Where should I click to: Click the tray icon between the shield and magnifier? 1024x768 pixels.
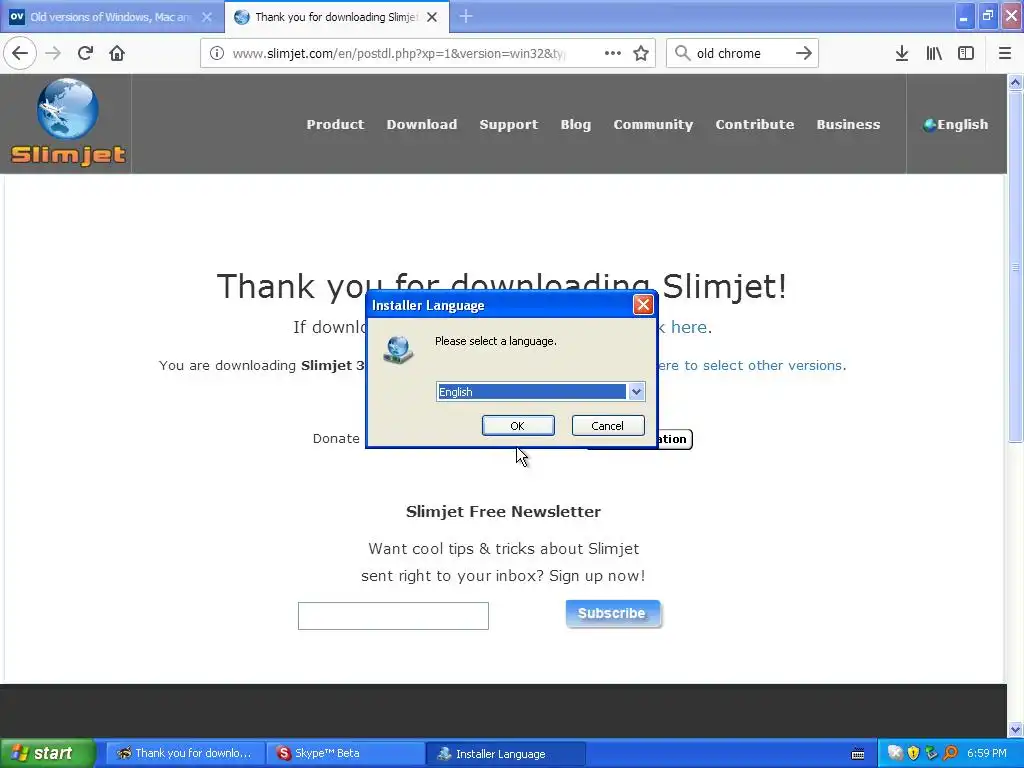[x=931, y=753]
